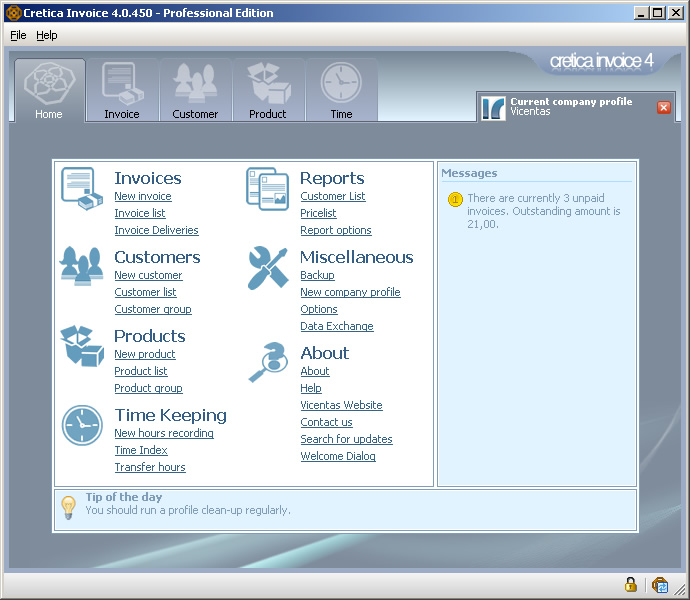Open the Options link
Viewport: 690px width, 600px height.
click(319, 309)
